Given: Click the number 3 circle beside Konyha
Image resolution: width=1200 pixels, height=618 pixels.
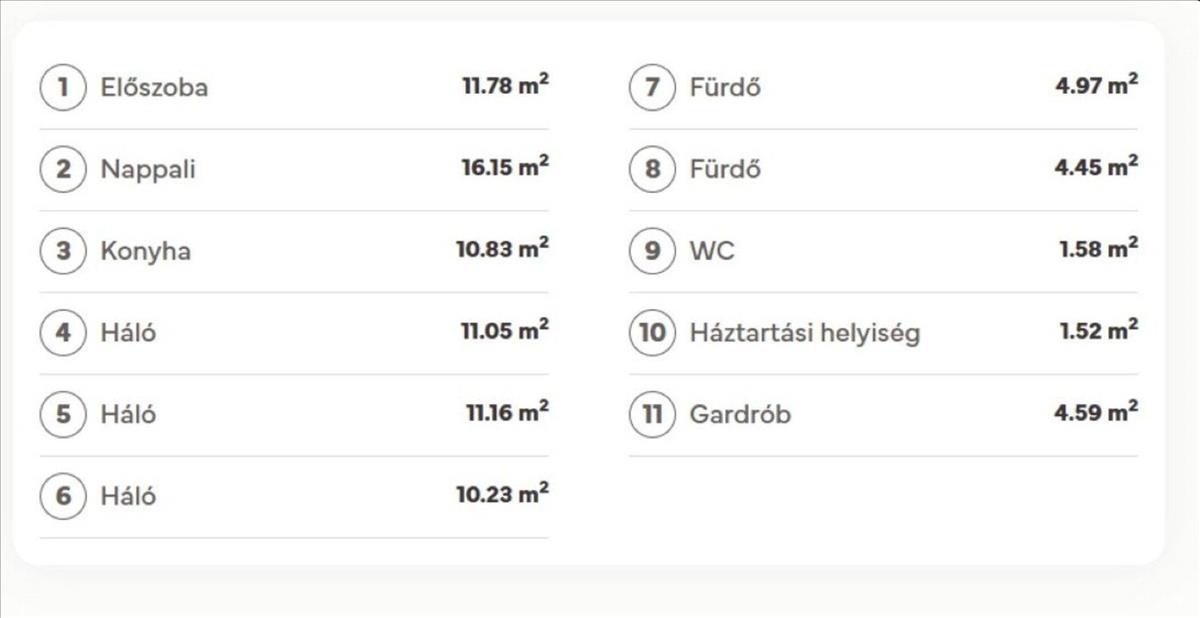Looking at the screenshot, I should coord(64,251).
